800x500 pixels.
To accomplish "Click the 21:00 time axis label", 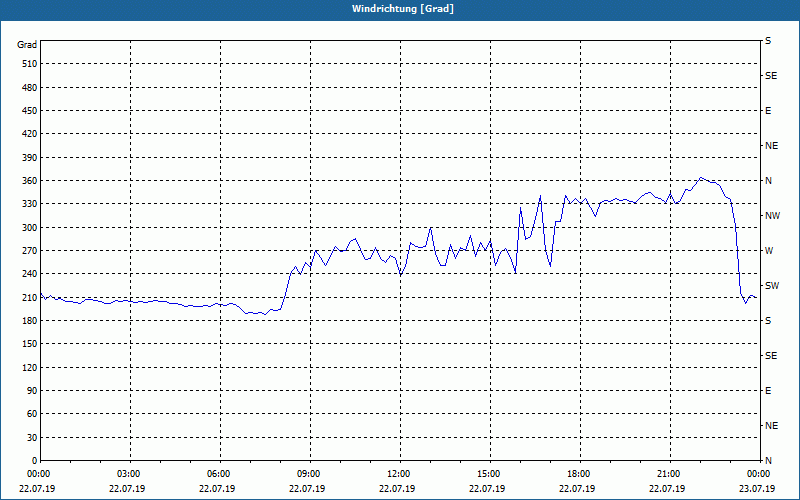I will 668,474.
